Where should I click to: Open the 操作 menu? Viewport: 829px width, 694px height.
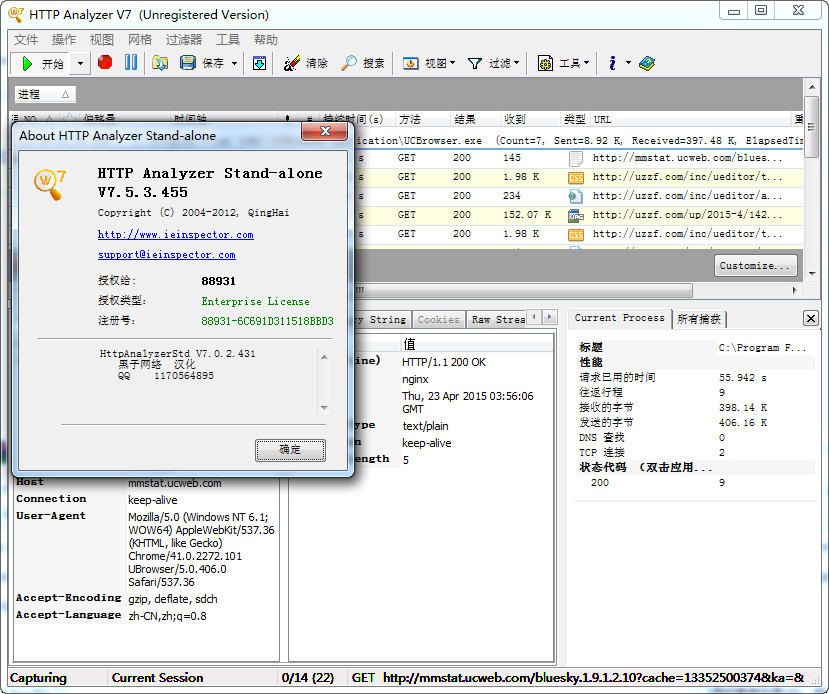[64, 40]
